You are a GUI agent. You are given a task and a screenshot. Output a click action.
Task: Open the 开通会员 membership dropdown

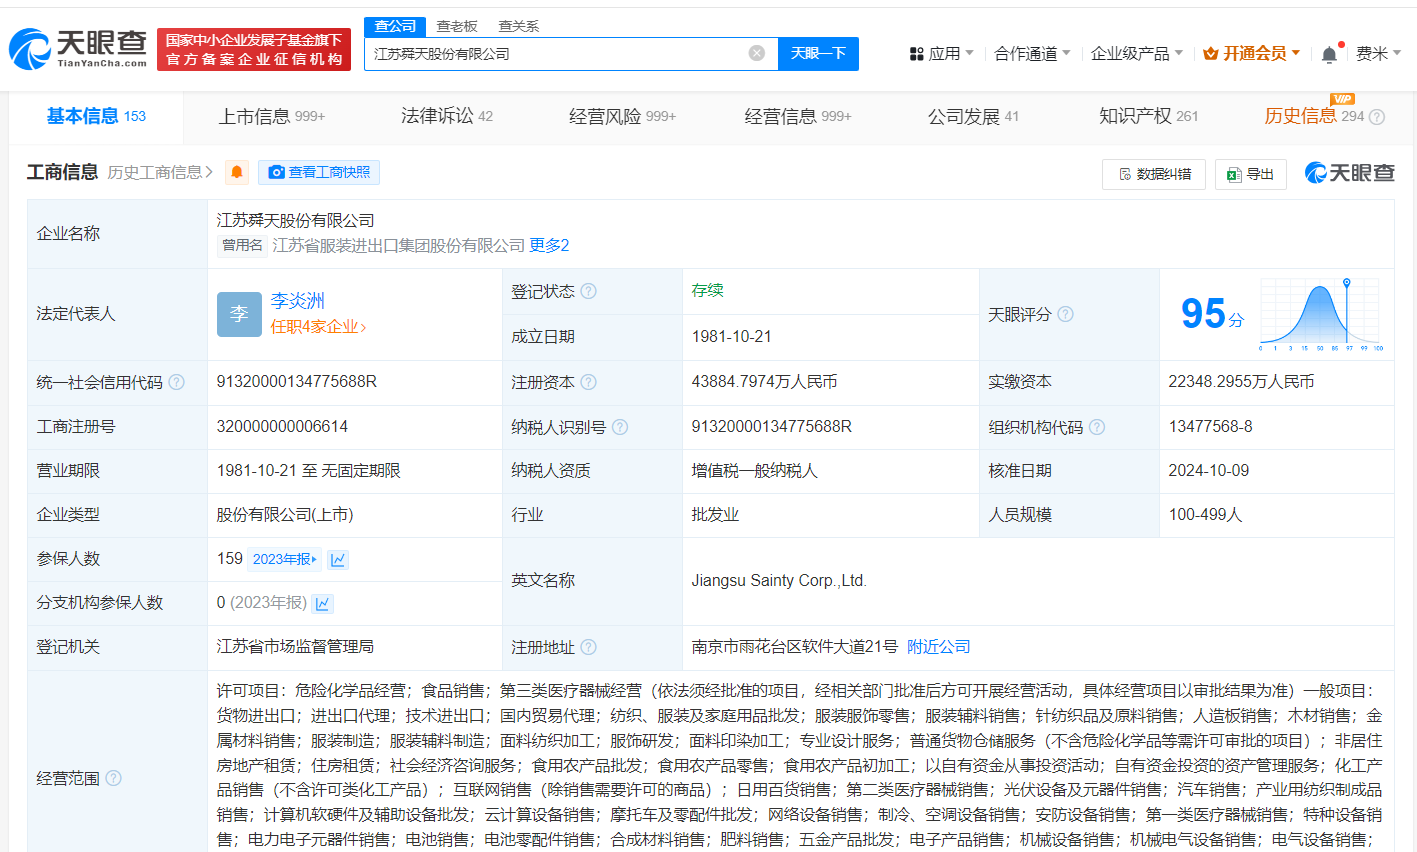(x=1251, y=53)
